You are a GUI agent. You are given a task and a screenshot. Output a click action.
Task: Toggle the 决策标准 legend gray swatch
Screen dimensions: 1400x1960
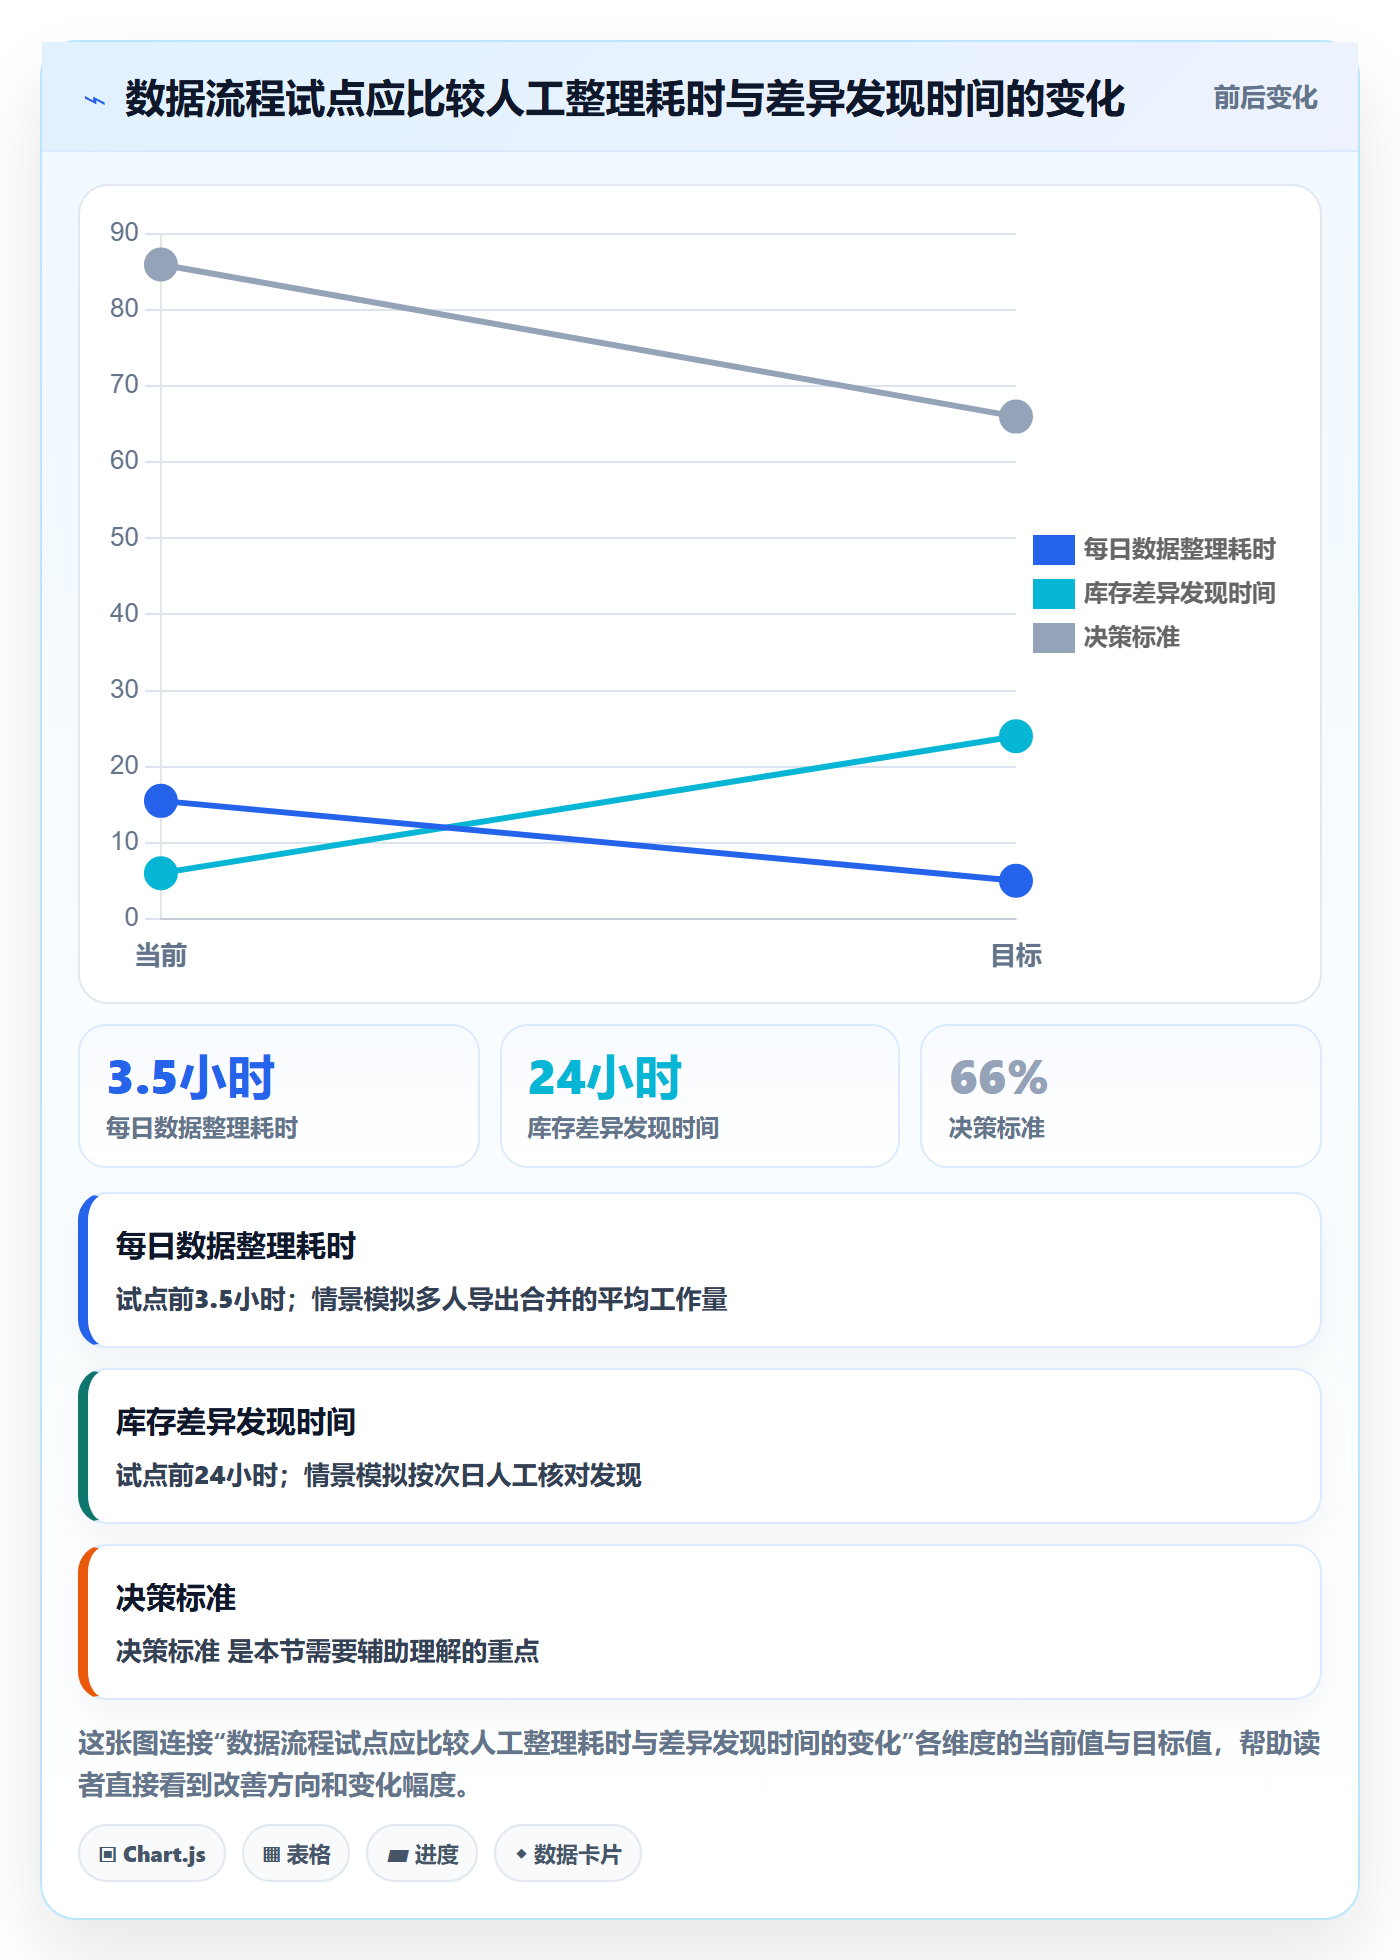click(x=1053, y=637)
